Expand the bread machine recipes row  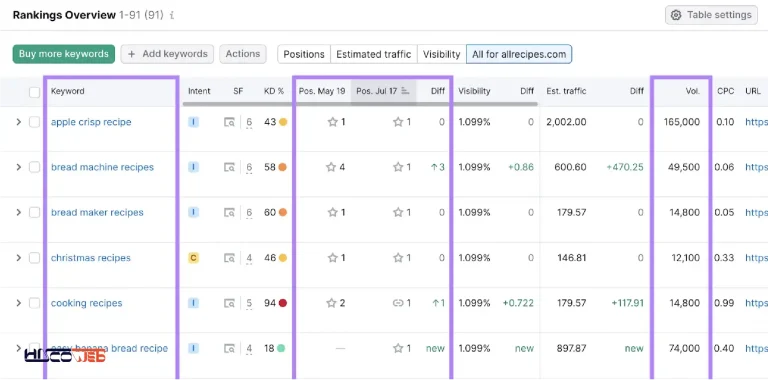point(19,167)
